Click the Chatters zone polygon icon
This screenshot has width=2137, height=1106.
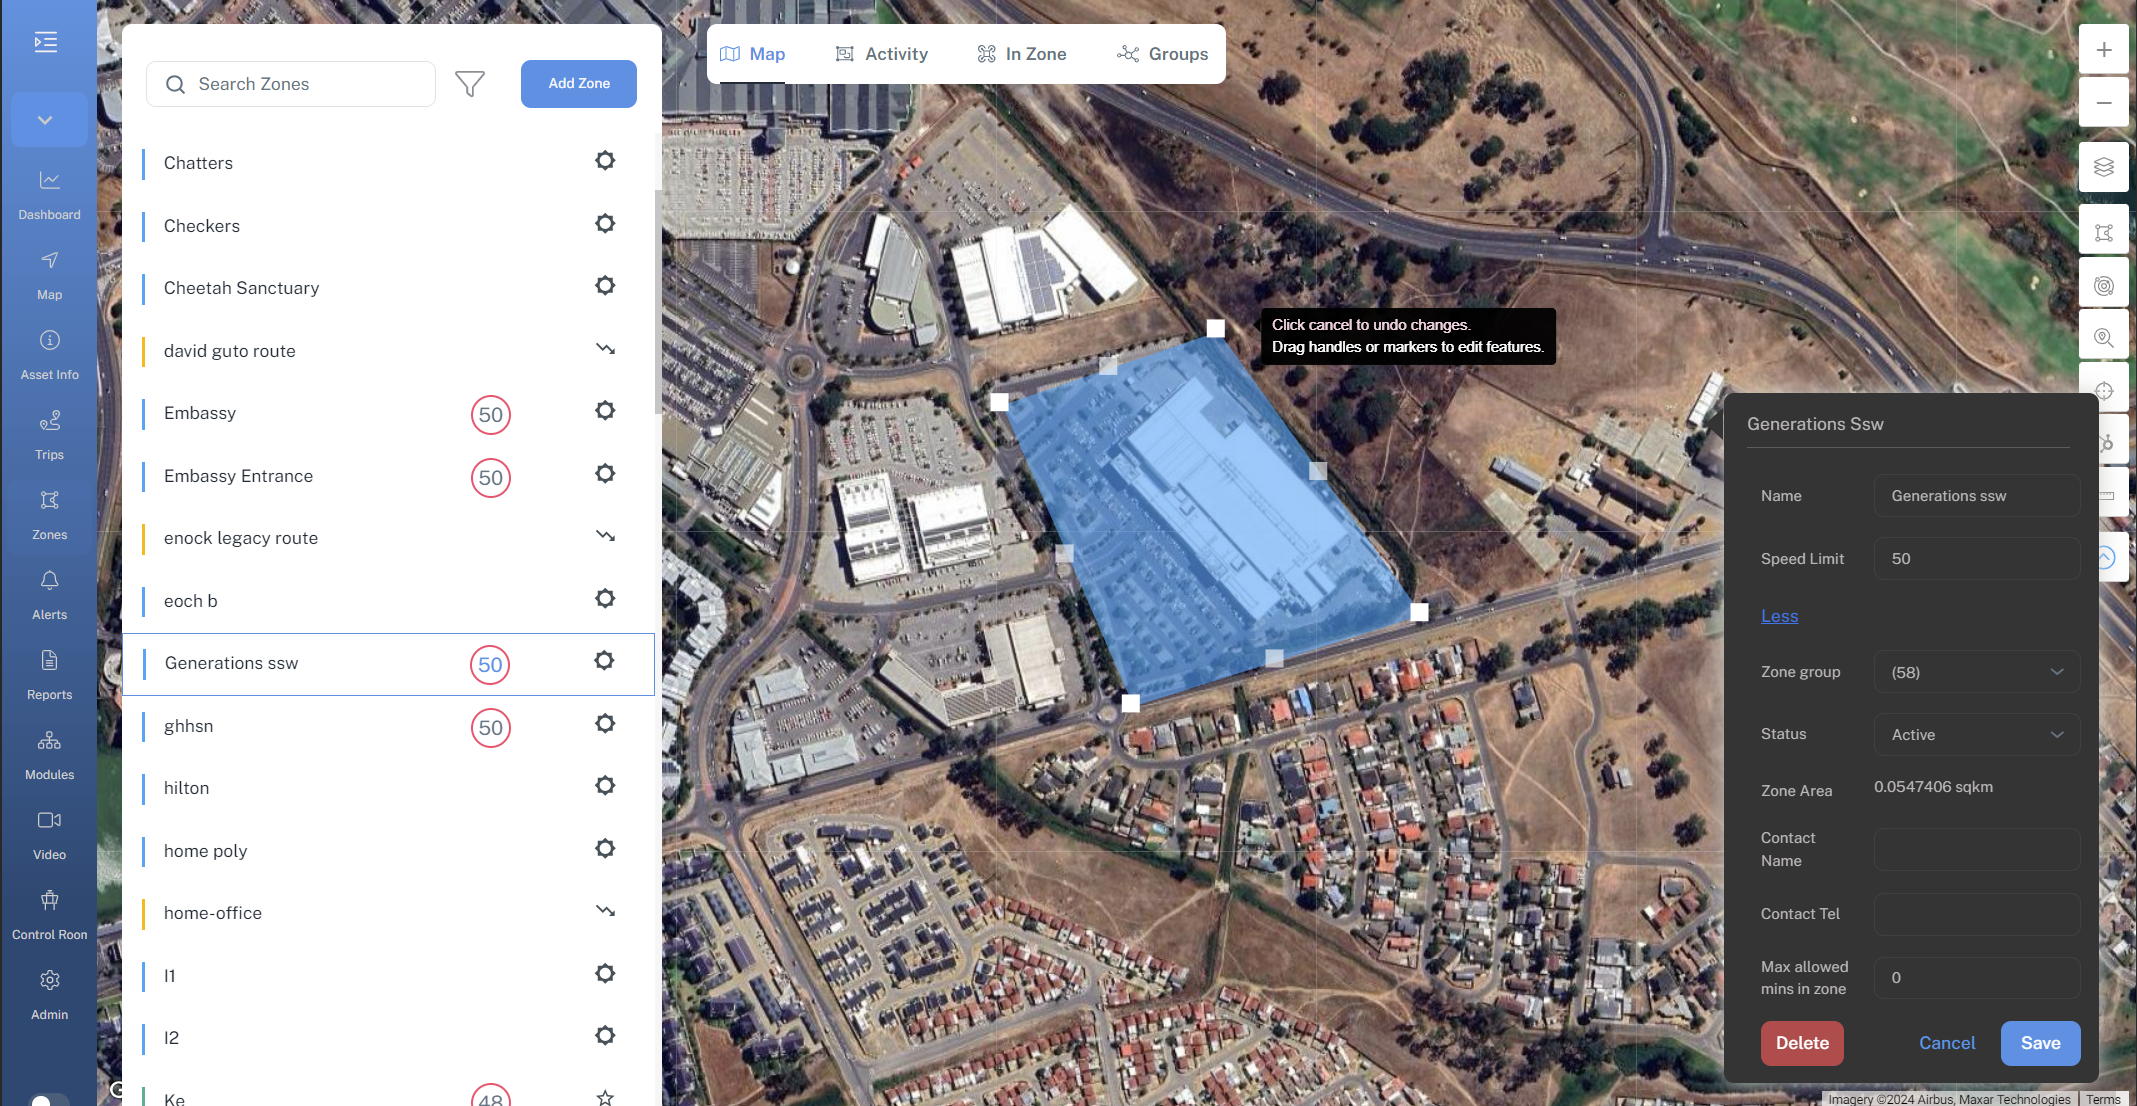click(x=605, y=160)
